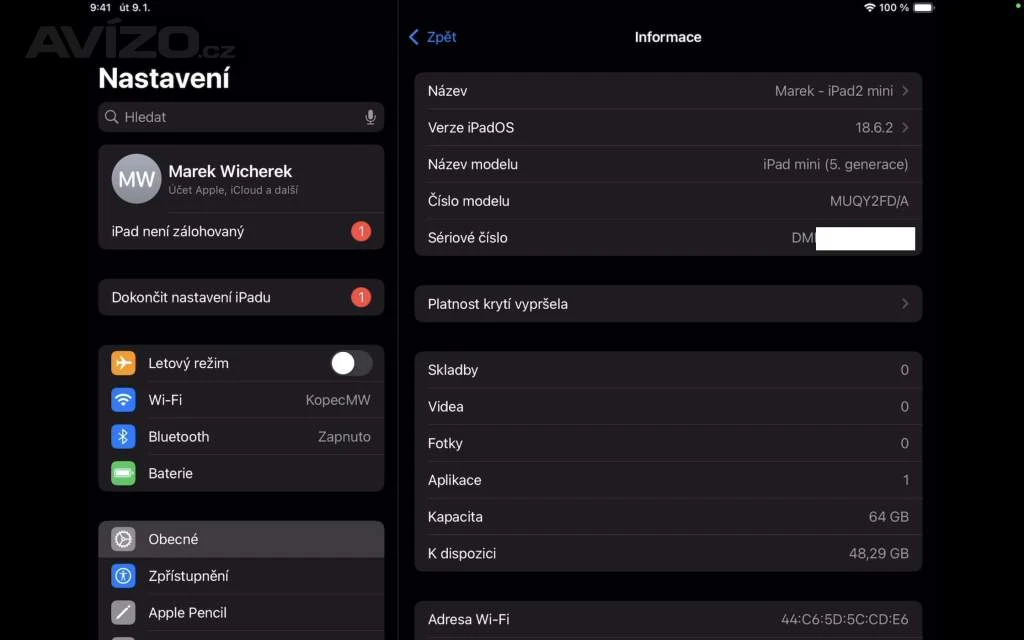Tap red badge on Dokončit nastavení iPadu
The image size is (1024, 640).
(x=360, y=297)
